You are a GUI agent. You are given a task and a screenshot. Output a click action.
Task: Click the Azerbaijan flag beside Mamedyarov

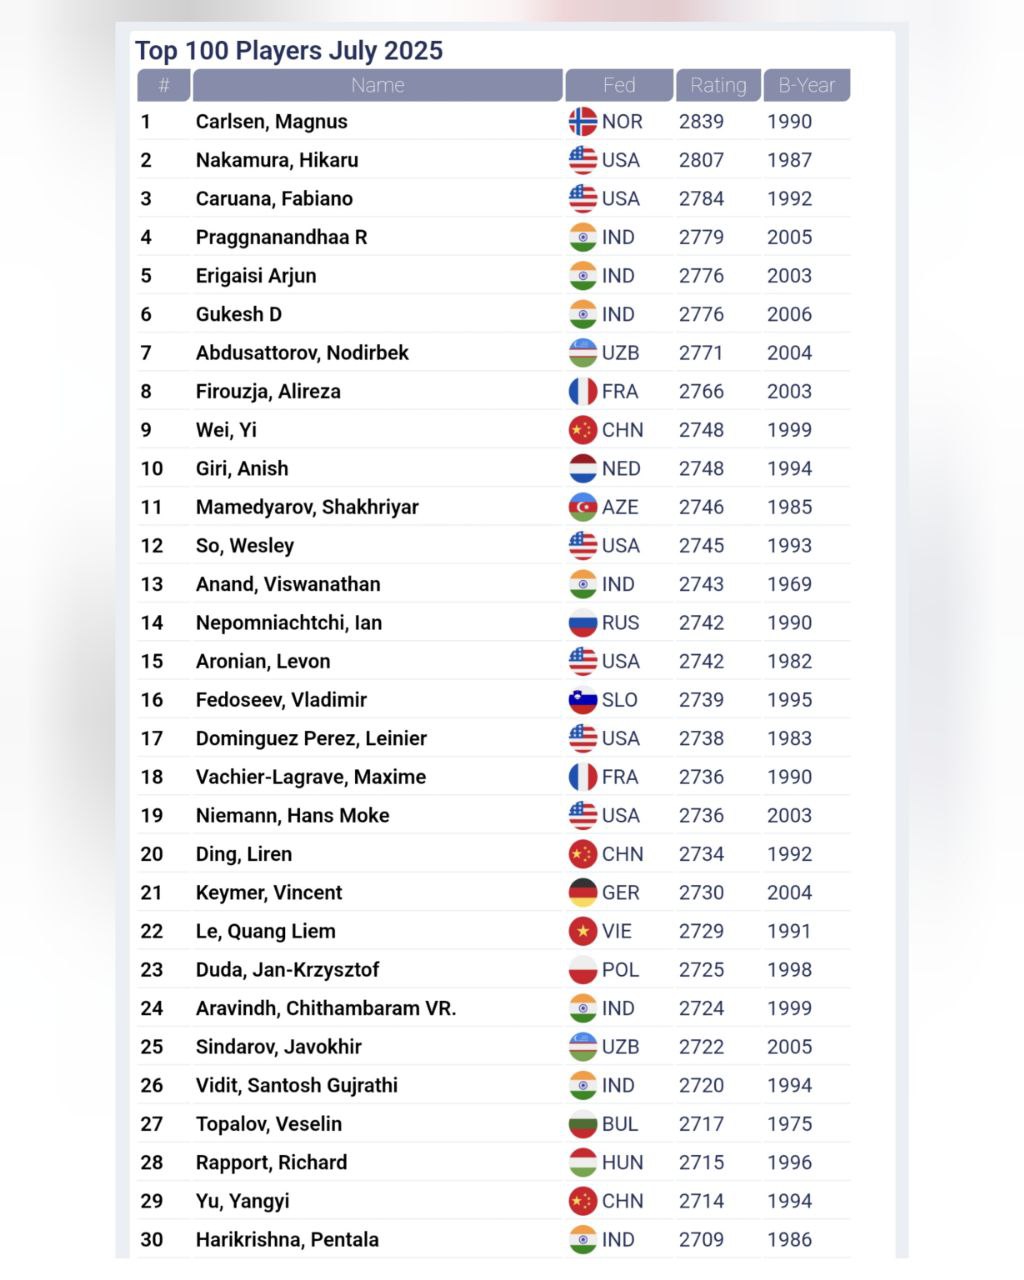(583, 507)
